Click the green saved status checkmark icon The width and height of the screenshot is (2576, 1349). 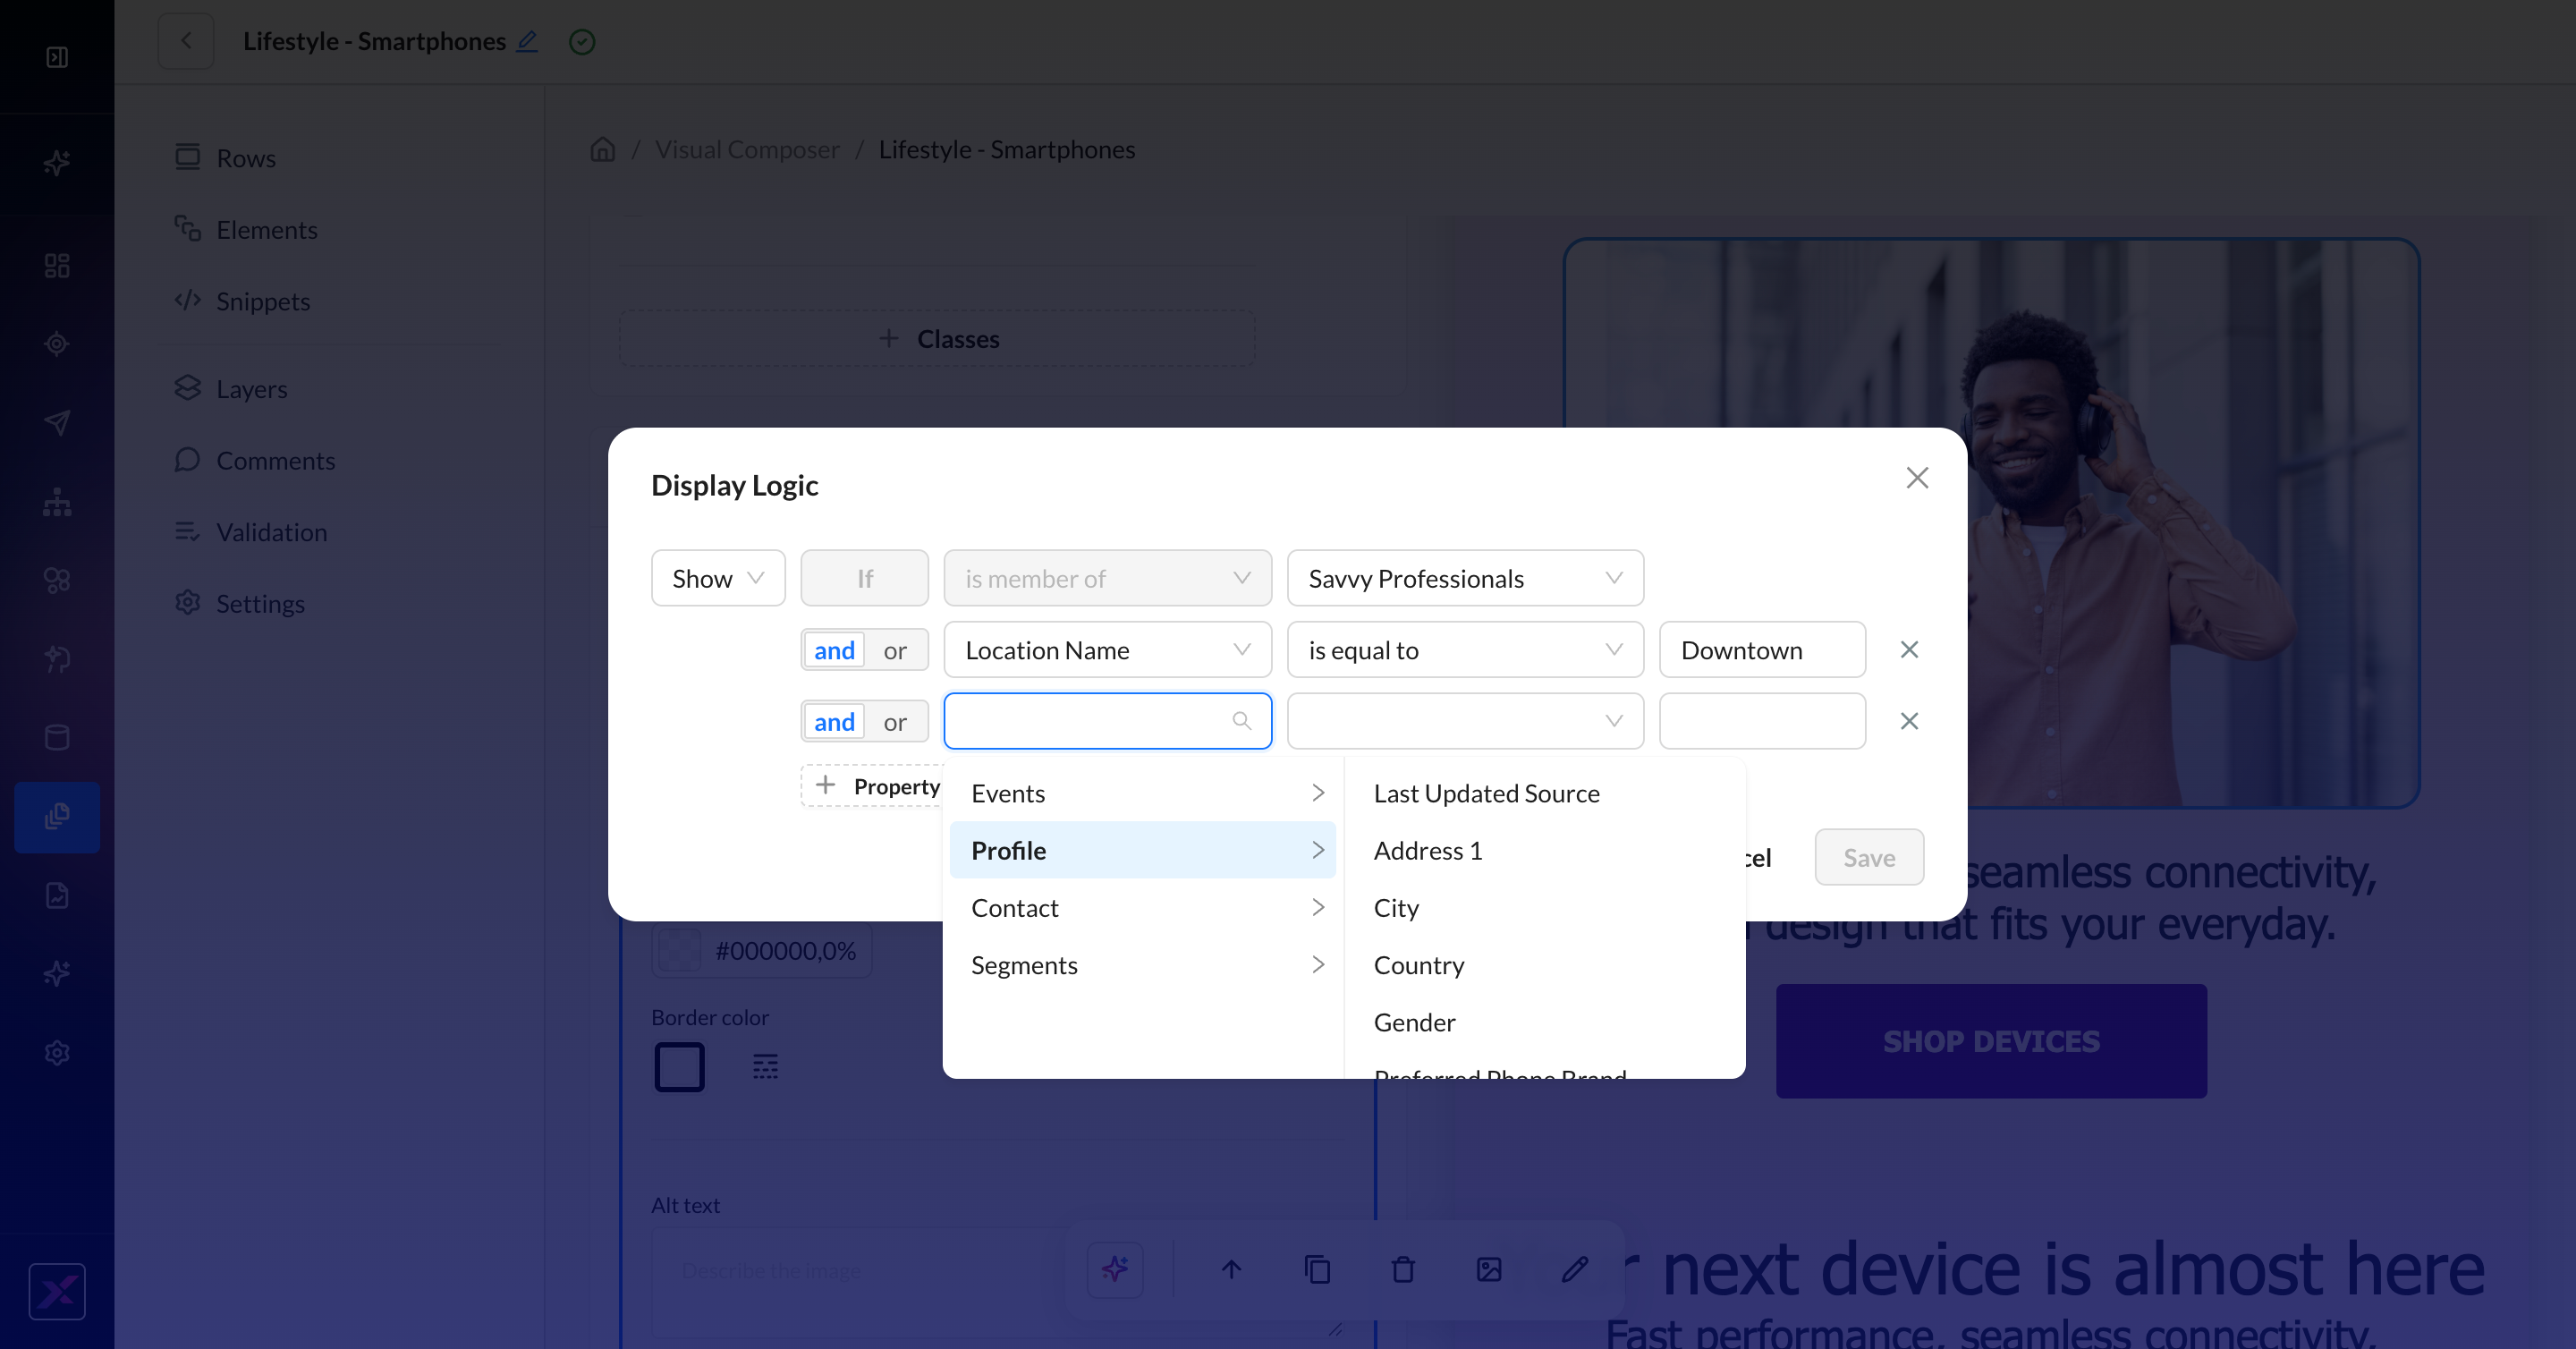(x=582, y=41)
